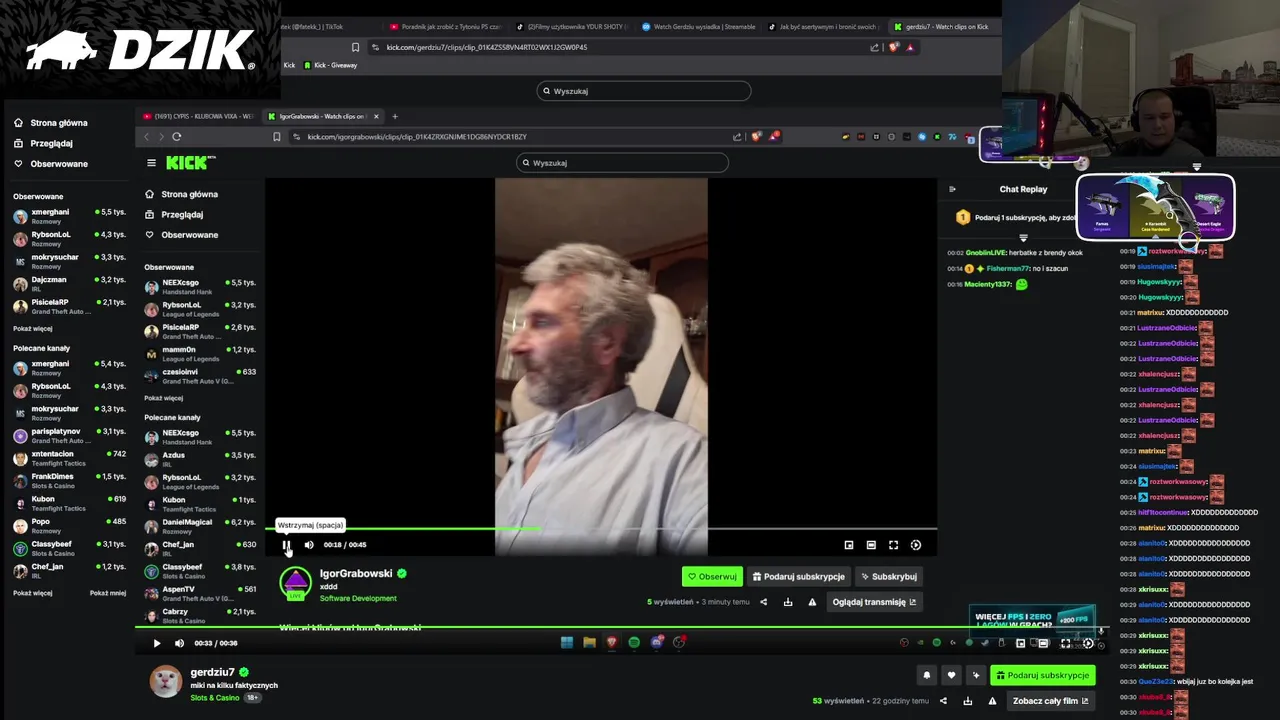Click the Kick logo in inner window
1280x720 pixels.
point(189,162)
